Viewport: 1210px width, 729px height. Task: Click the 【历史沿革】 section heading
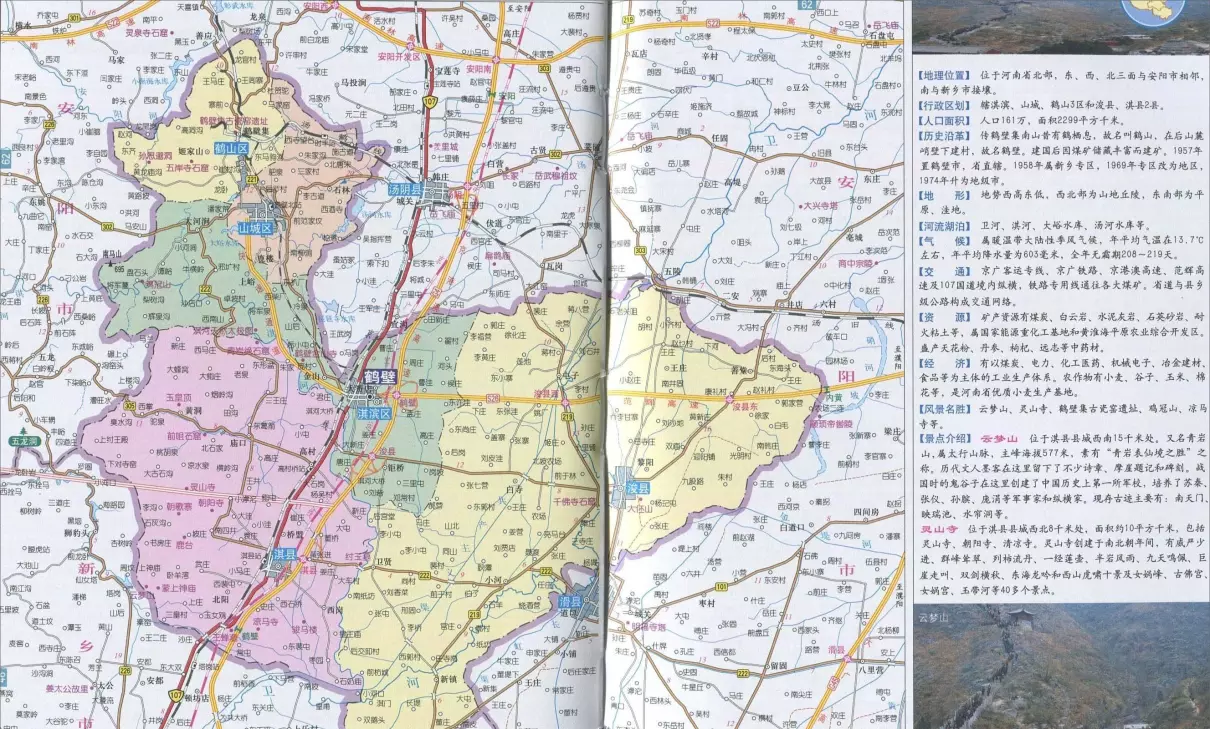tap(944, 134)
